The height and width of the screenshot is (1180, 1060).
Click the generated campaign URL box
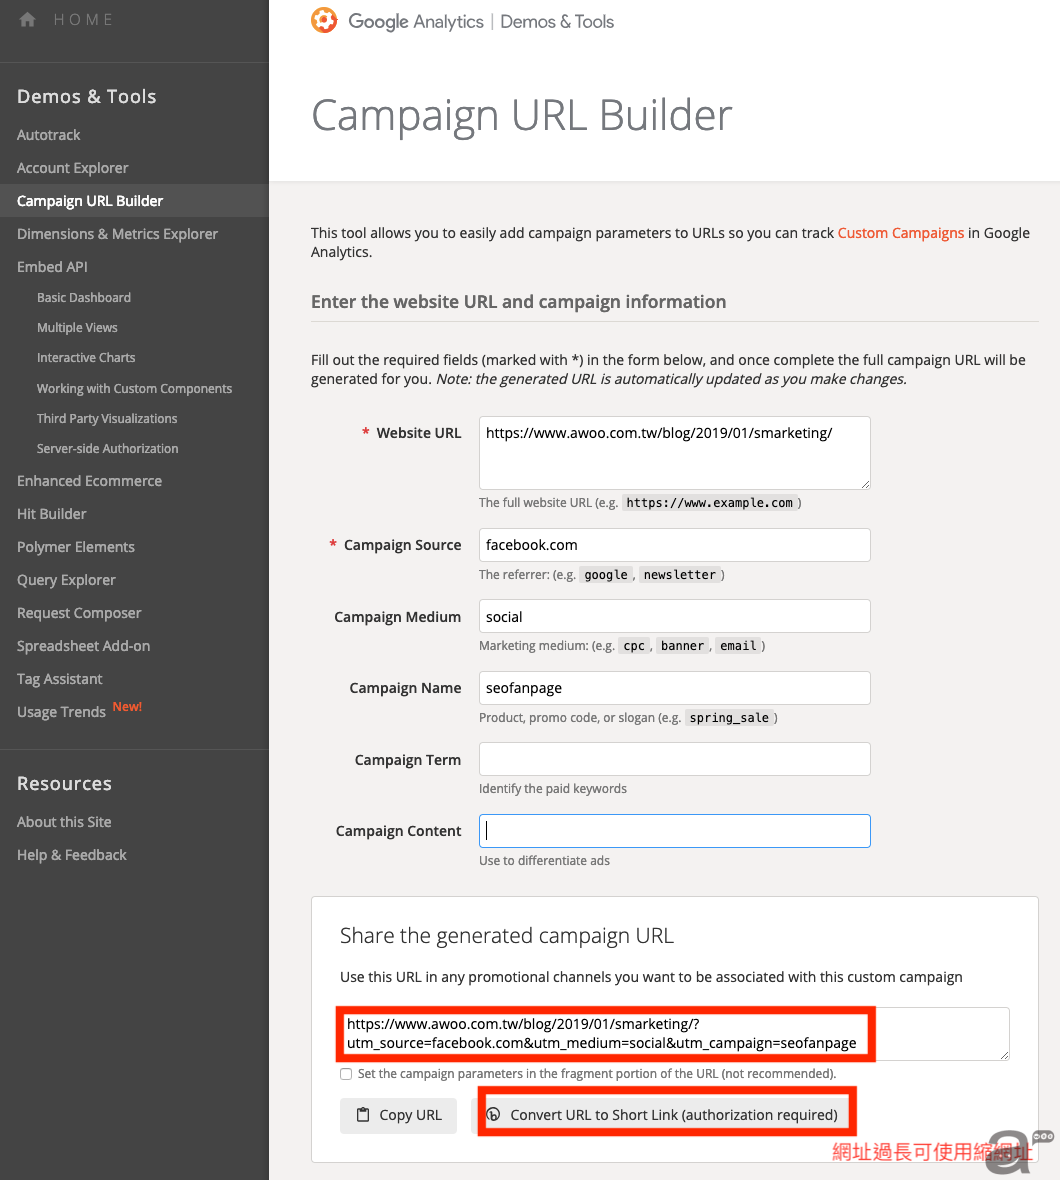pyautogui.click(x=675, y=1034)
